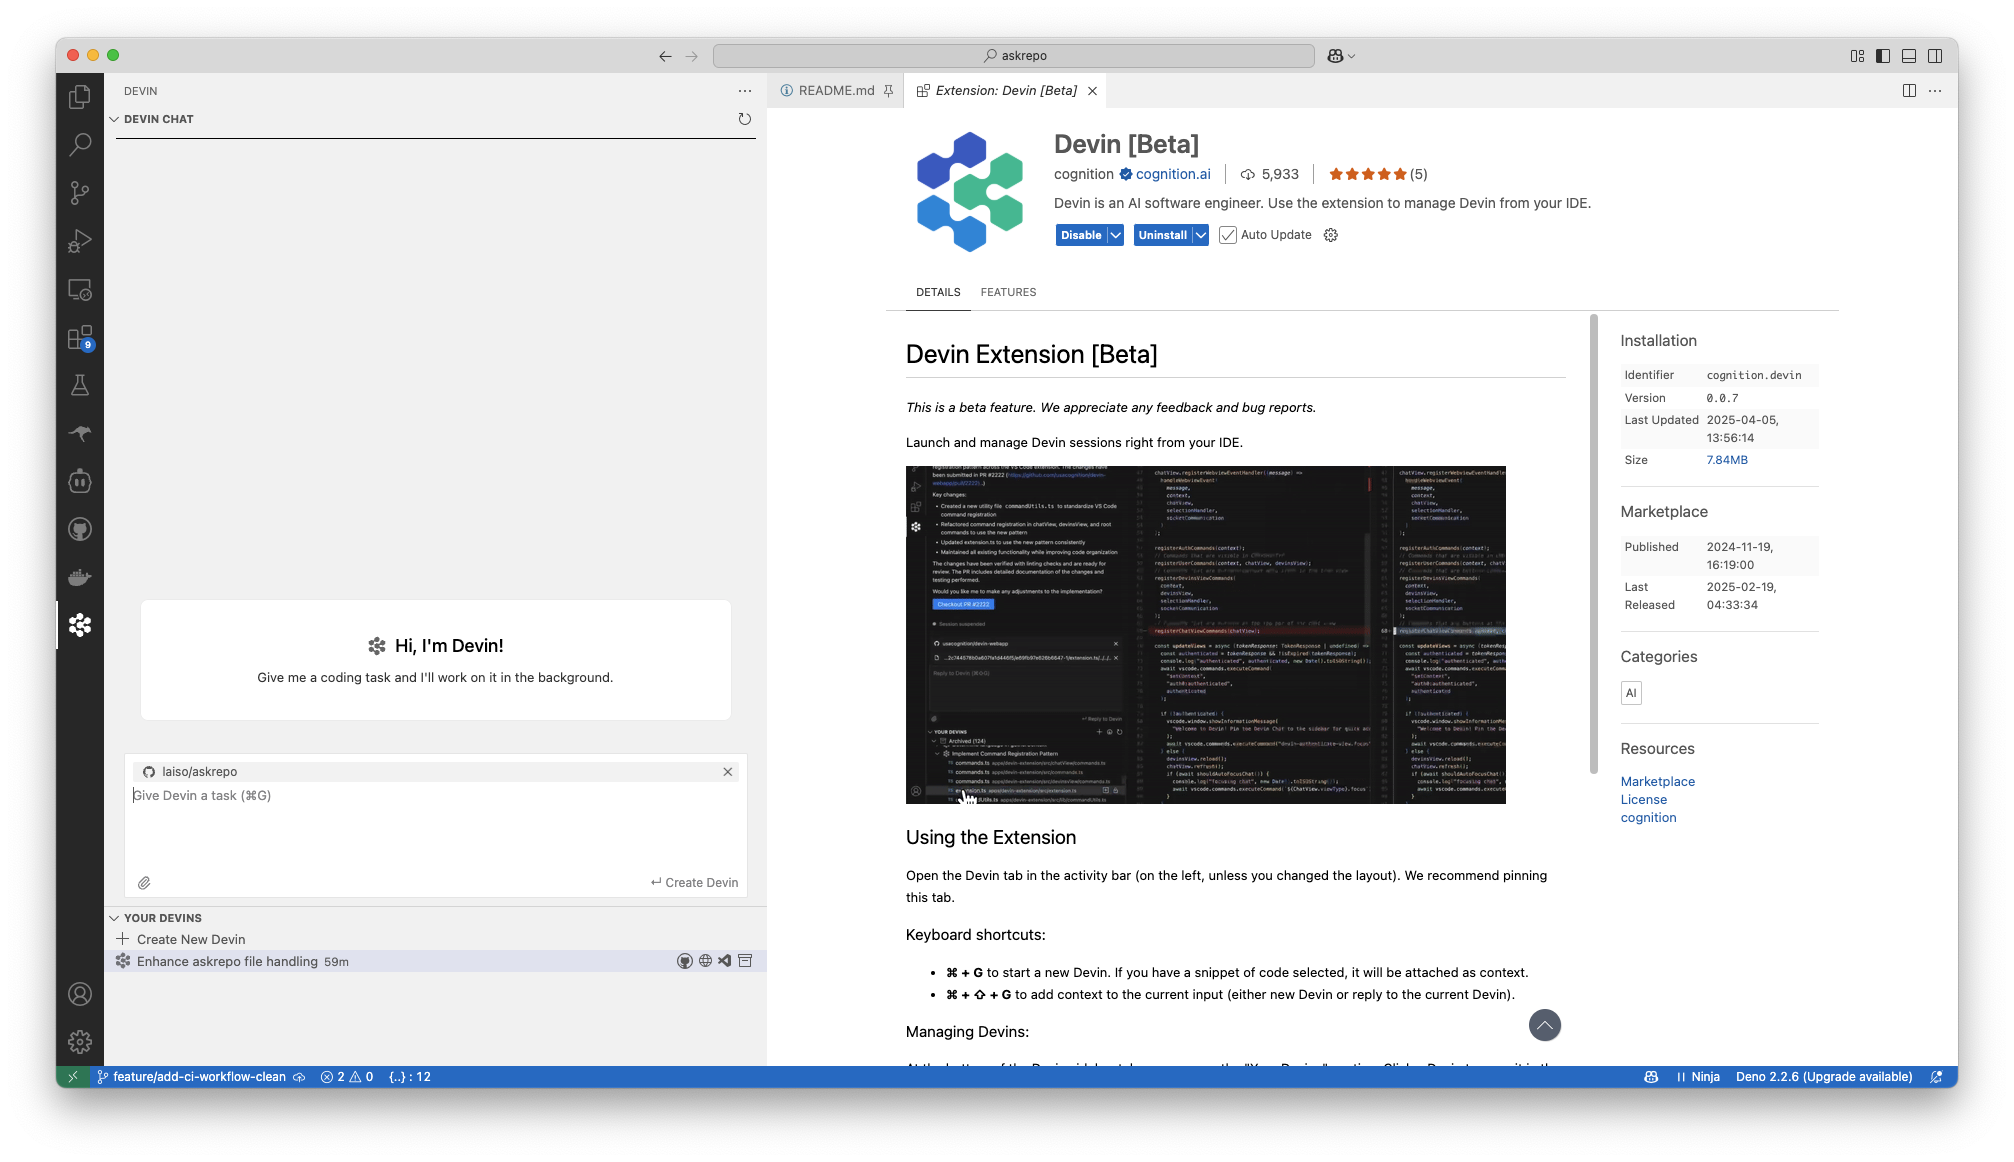Switch to the FEATURES tab
This screenshot has height=1162, width=2014.
pyautogui.click(x=1008, y=292)
